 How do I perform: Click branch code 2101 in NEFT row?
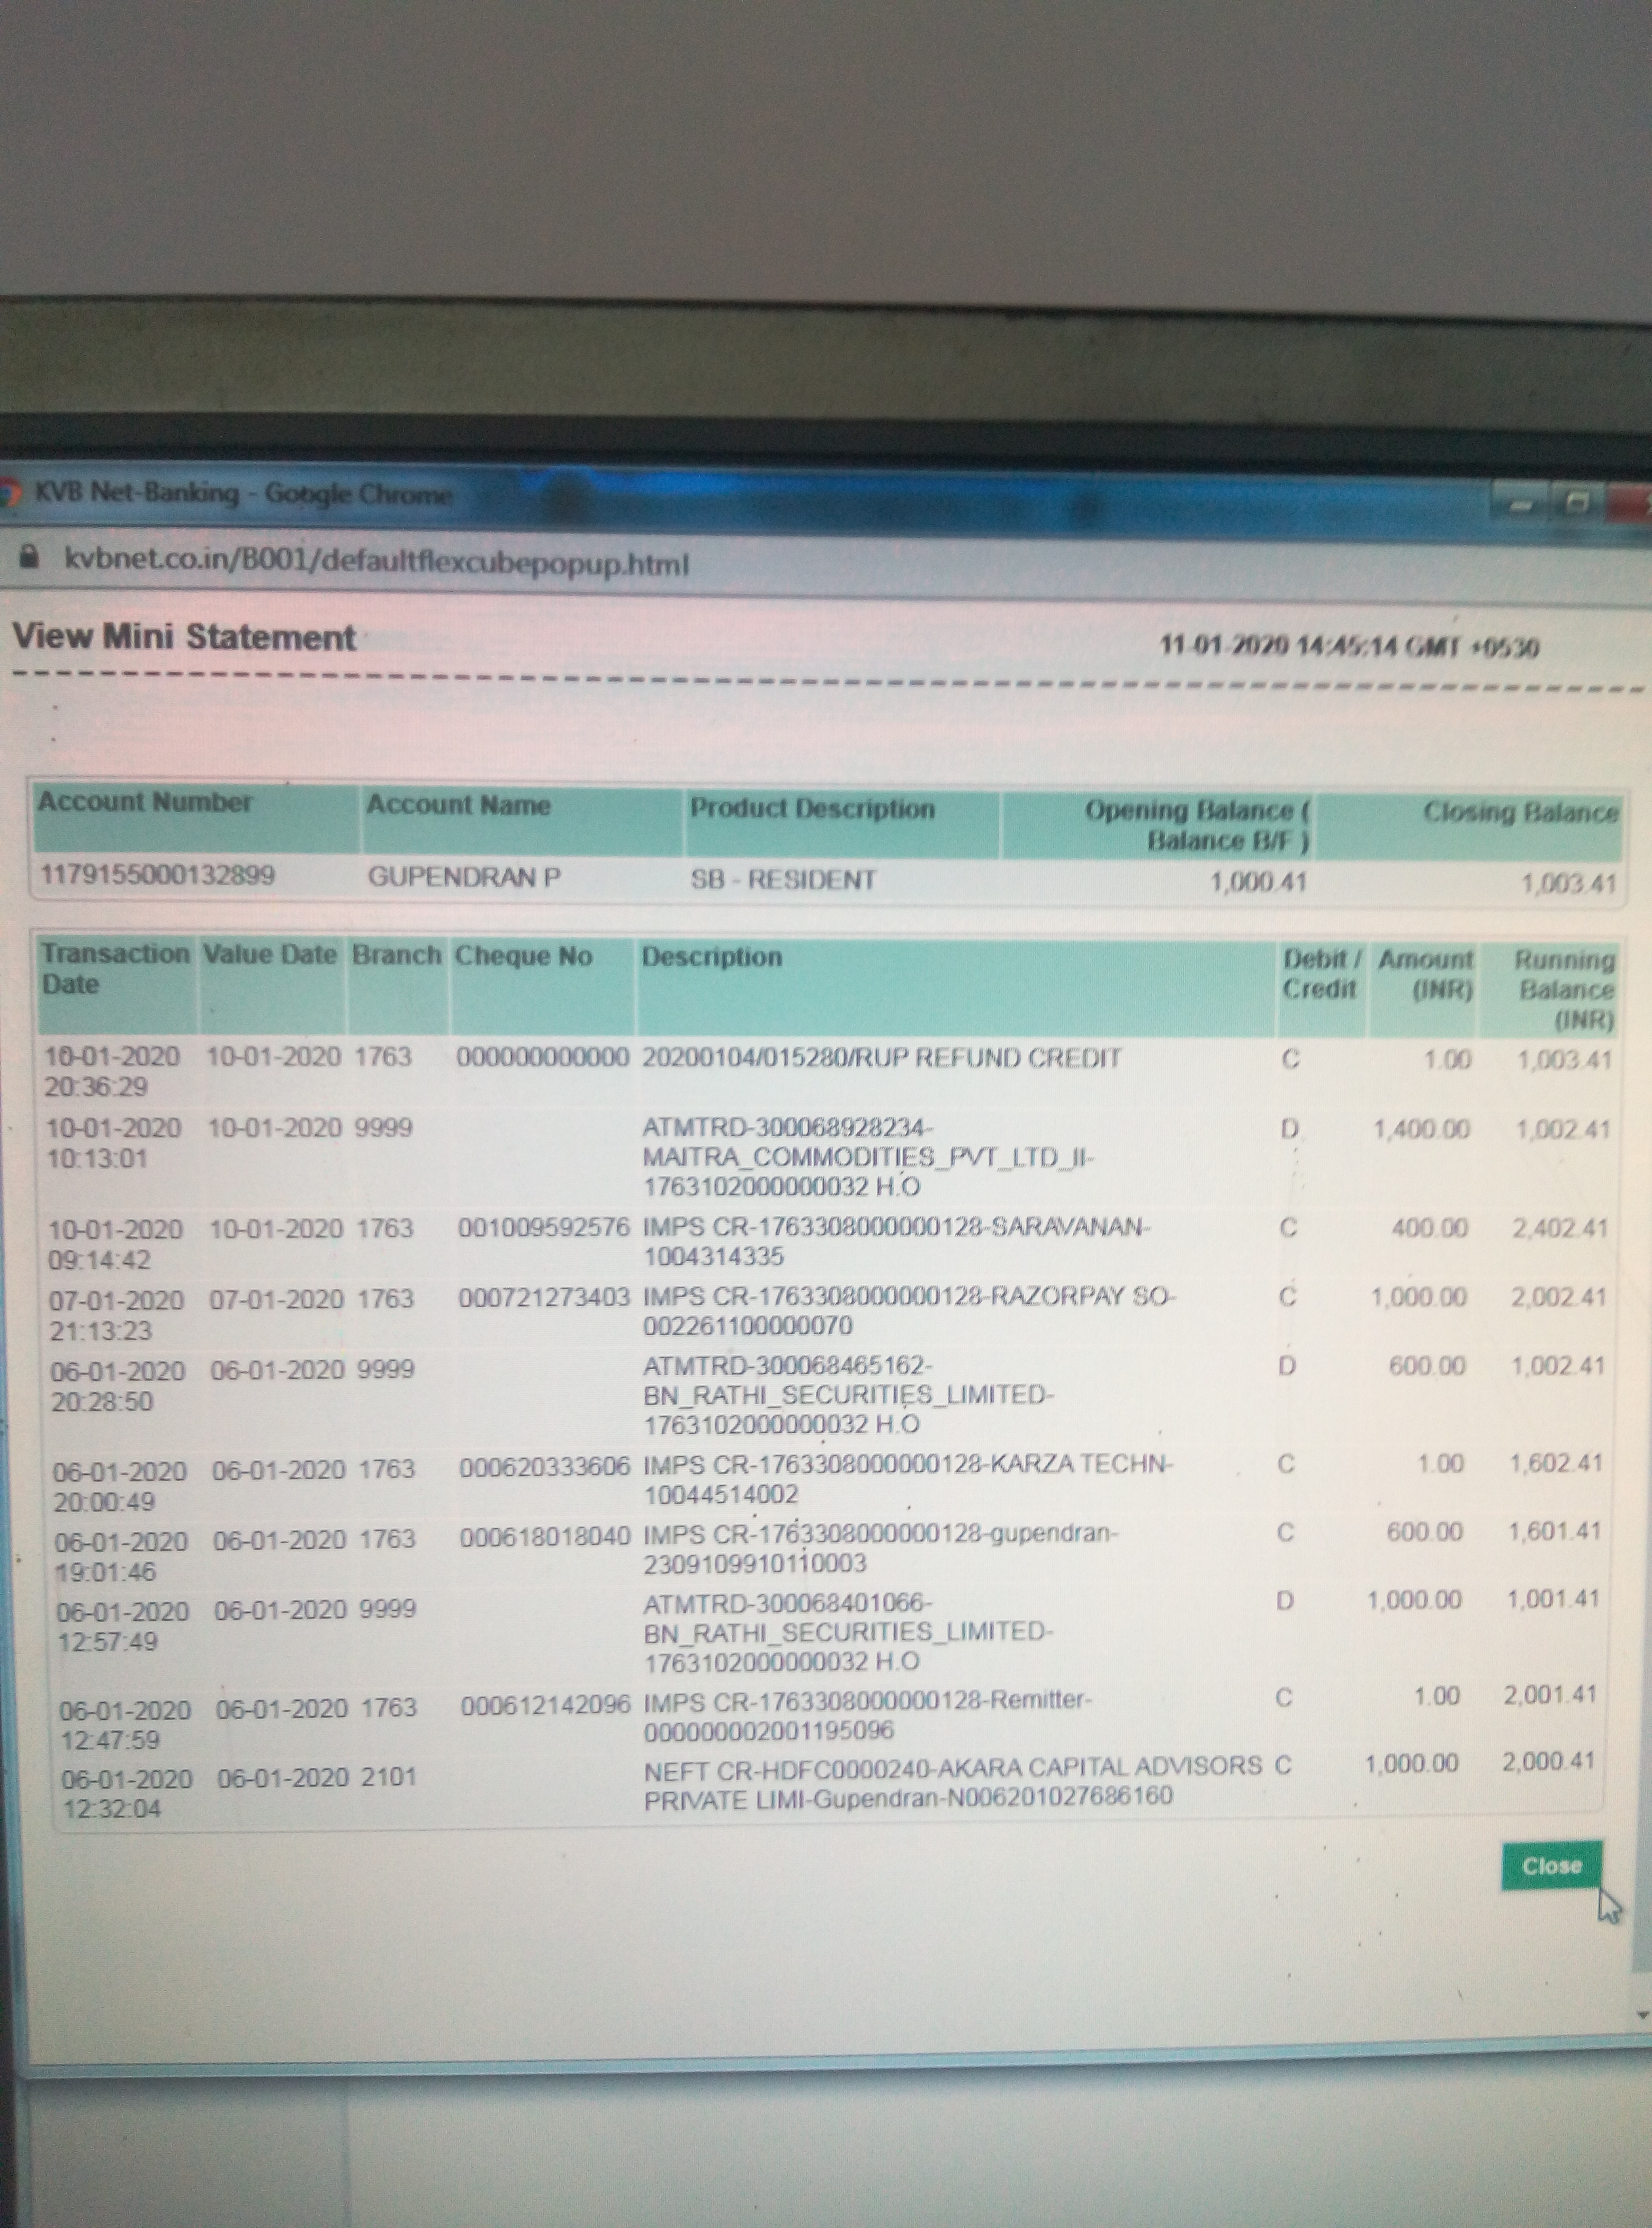click(x=388, y=1777)
